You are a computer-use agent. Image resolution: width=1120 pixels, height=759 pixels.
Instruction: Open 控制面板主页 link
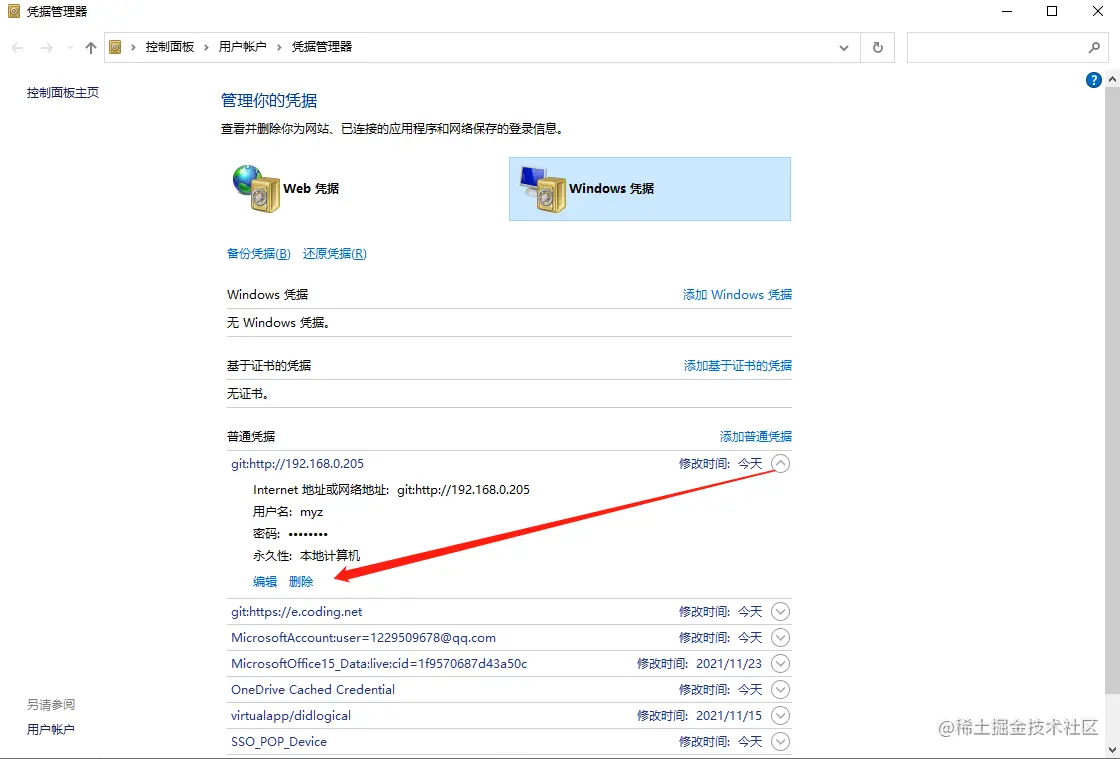click(x=63, y=93)
